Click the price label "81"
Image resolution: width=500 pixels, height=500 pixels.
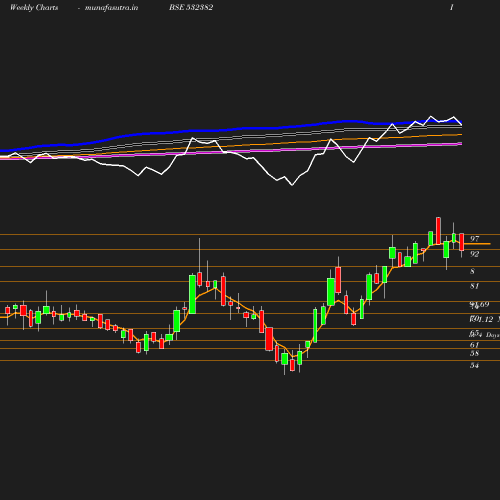click(x=474, y=286)
